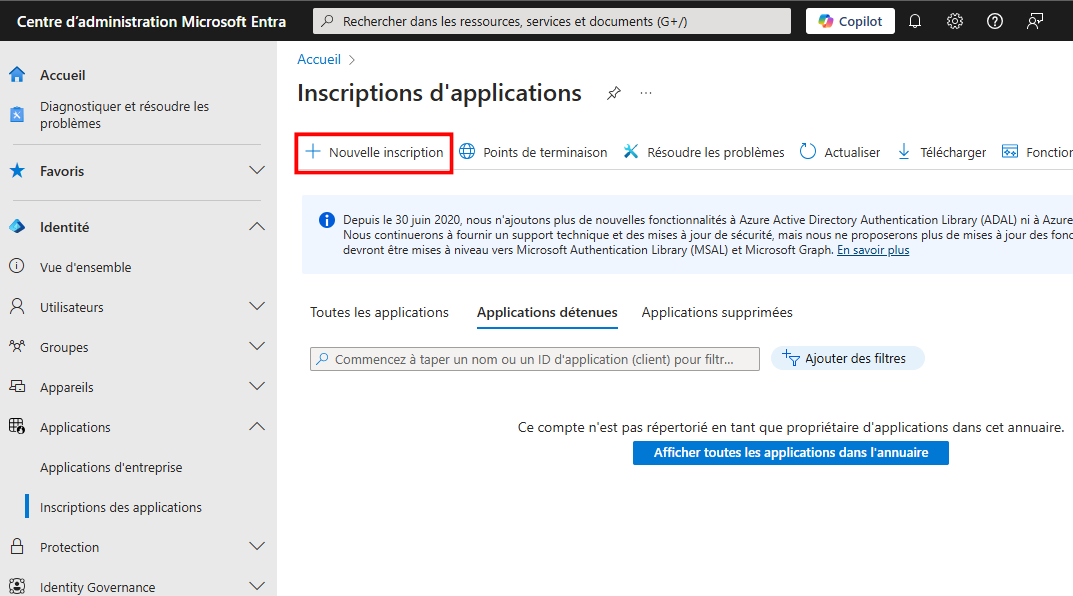
Task: Expand the Groupes chevron
Action: pyautogui.click(x=257, y=347)
